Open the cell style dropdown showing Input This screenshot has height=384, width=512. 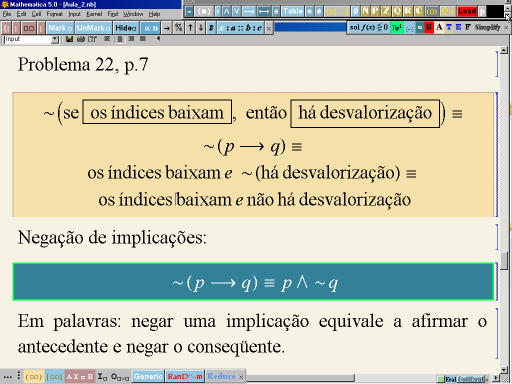[31, 39]
